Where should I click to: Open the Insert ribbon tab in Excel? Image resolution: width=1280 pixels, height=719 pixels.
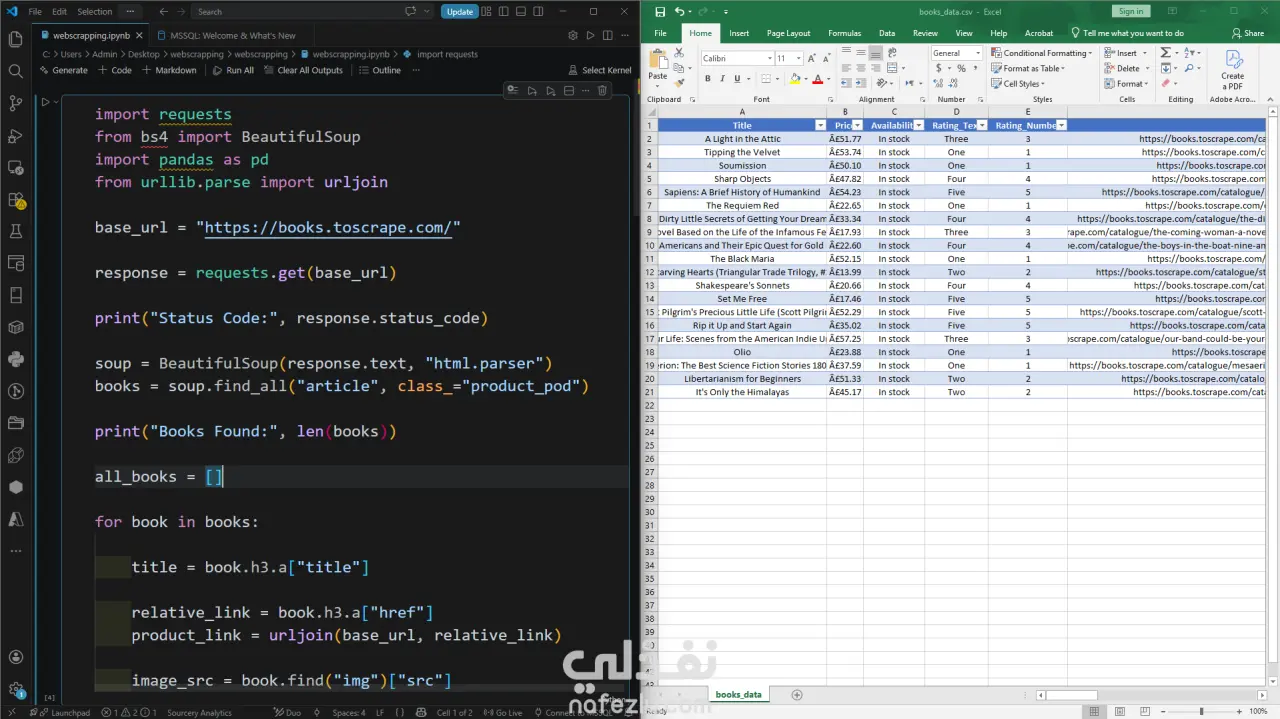tap(739, 33)
